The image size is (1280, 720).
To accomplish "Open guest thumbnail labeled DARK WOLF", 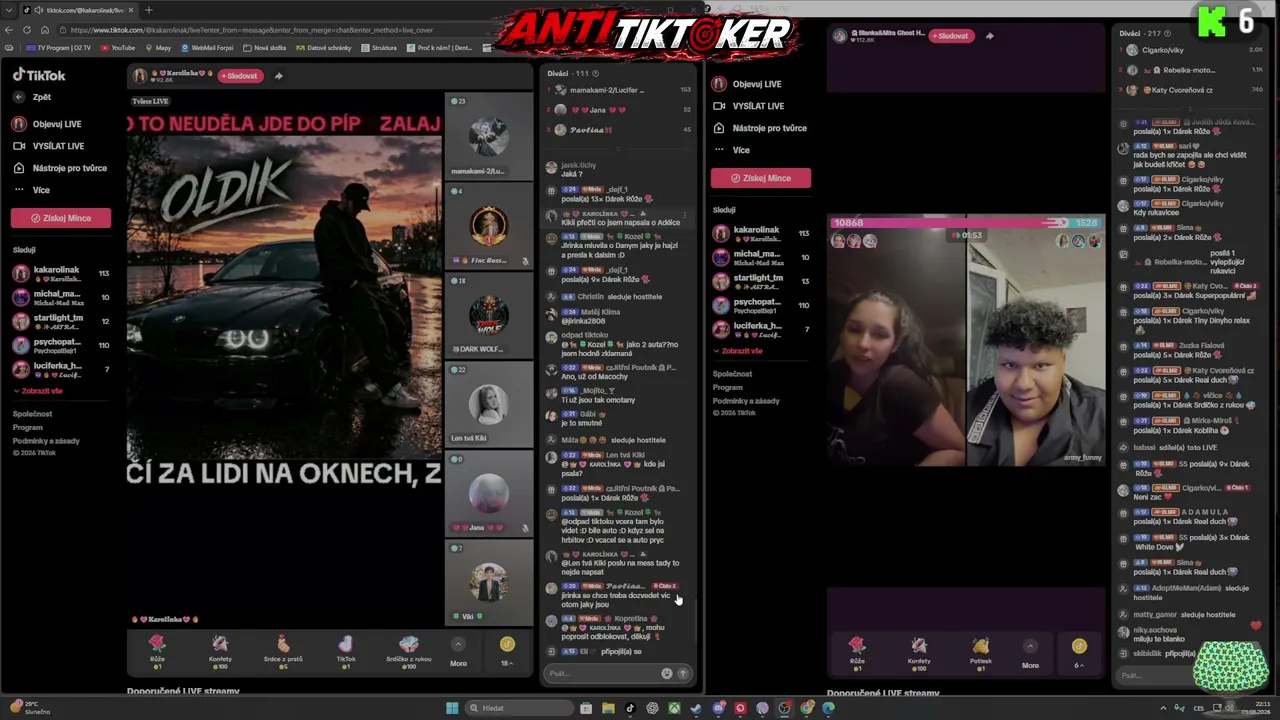I will (x=489, y=315).
